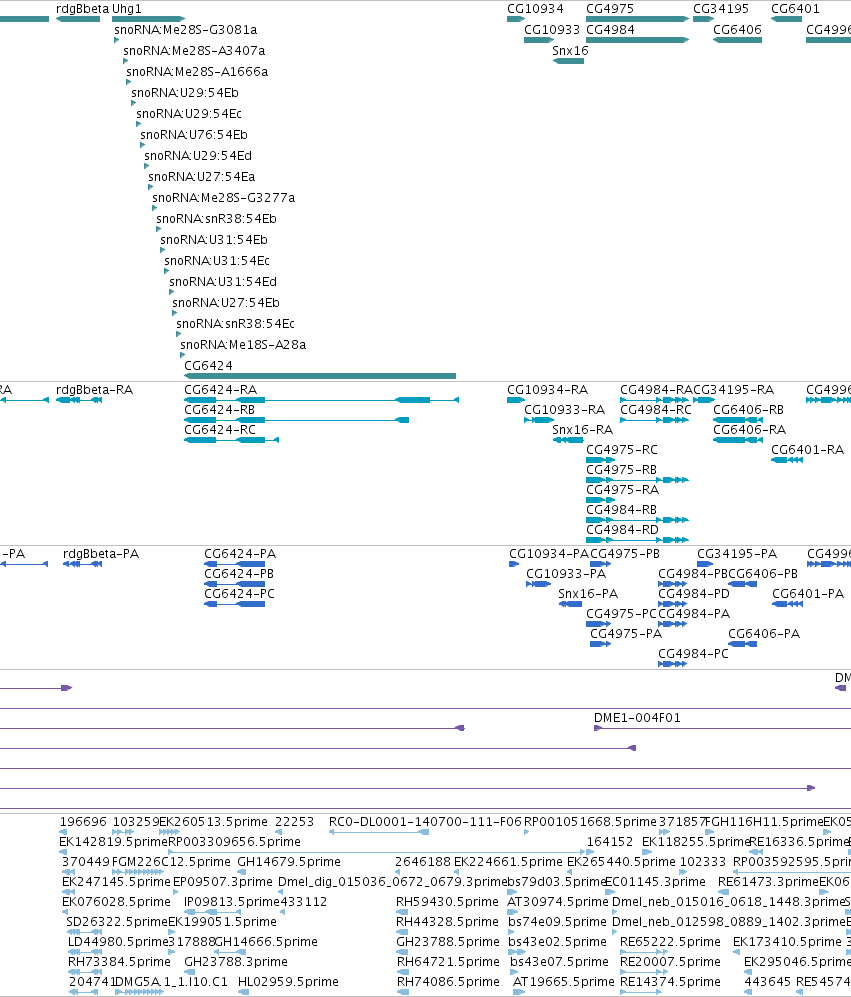Image resolution: width=851 pixels, height=997 pixels.
Task: Select protein rdgBbeta-PA
Action: tap(83, 564)
